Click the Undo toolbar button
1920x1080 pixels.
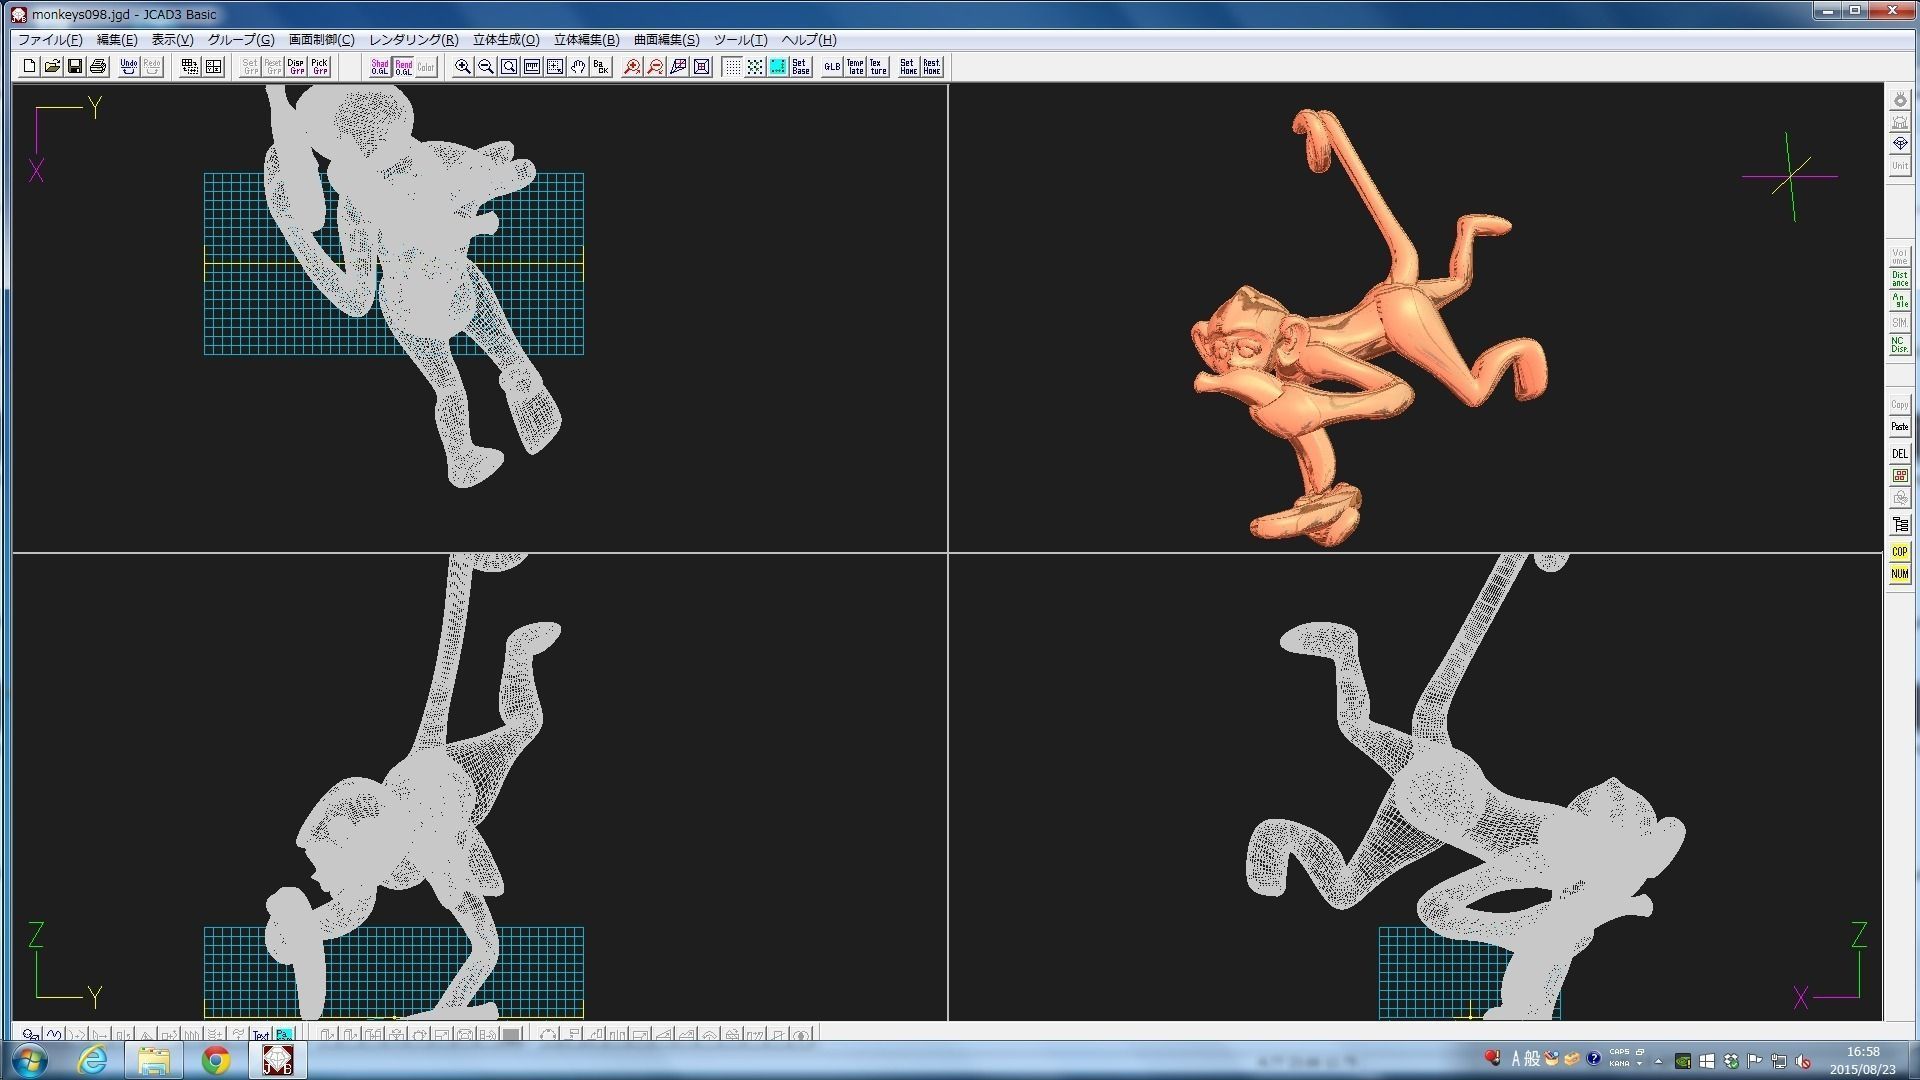128,67
